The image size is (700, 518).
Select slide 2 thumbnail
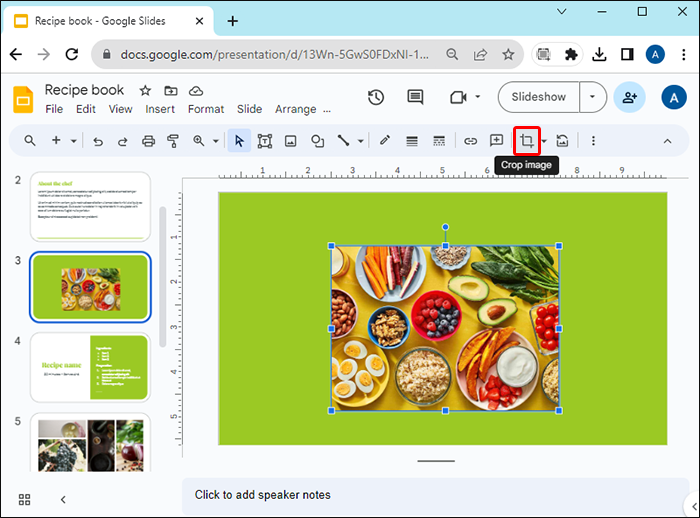tap(90, 207)
